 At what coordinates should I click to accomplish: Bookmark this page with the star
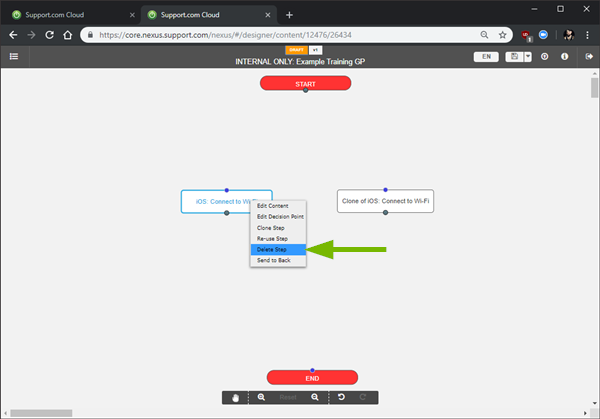click(x=502, y=35)
